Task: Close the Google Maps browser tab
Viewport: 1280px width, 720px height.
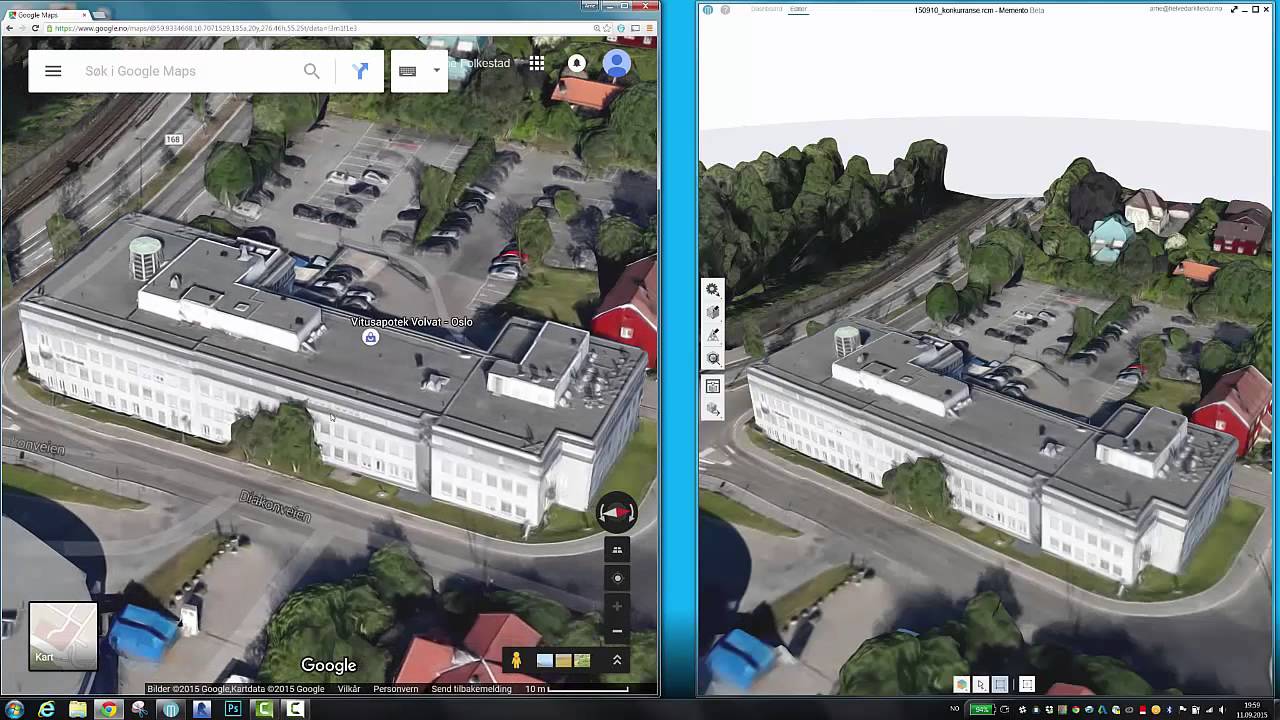Action: click(84, 15)
